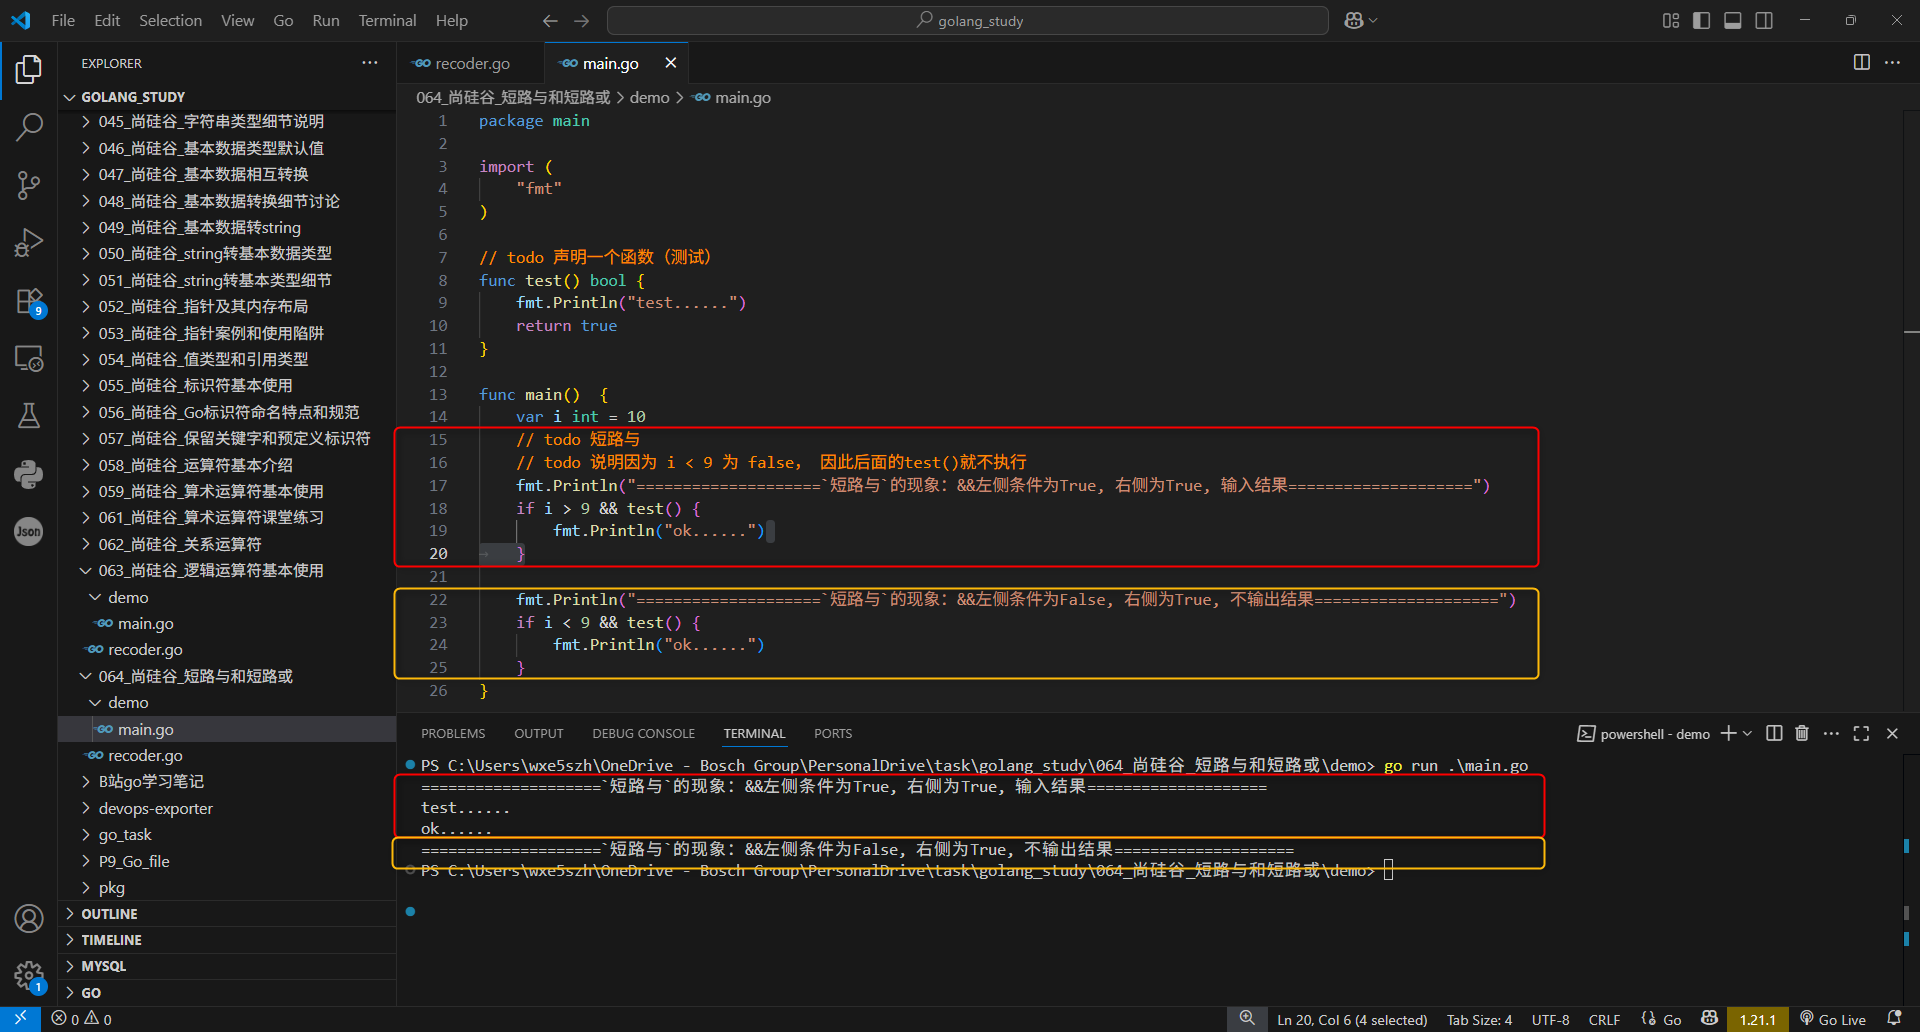
Task: Switch to the PORTS panel tab
Action: pyautogui.click(x=833, y=734)
